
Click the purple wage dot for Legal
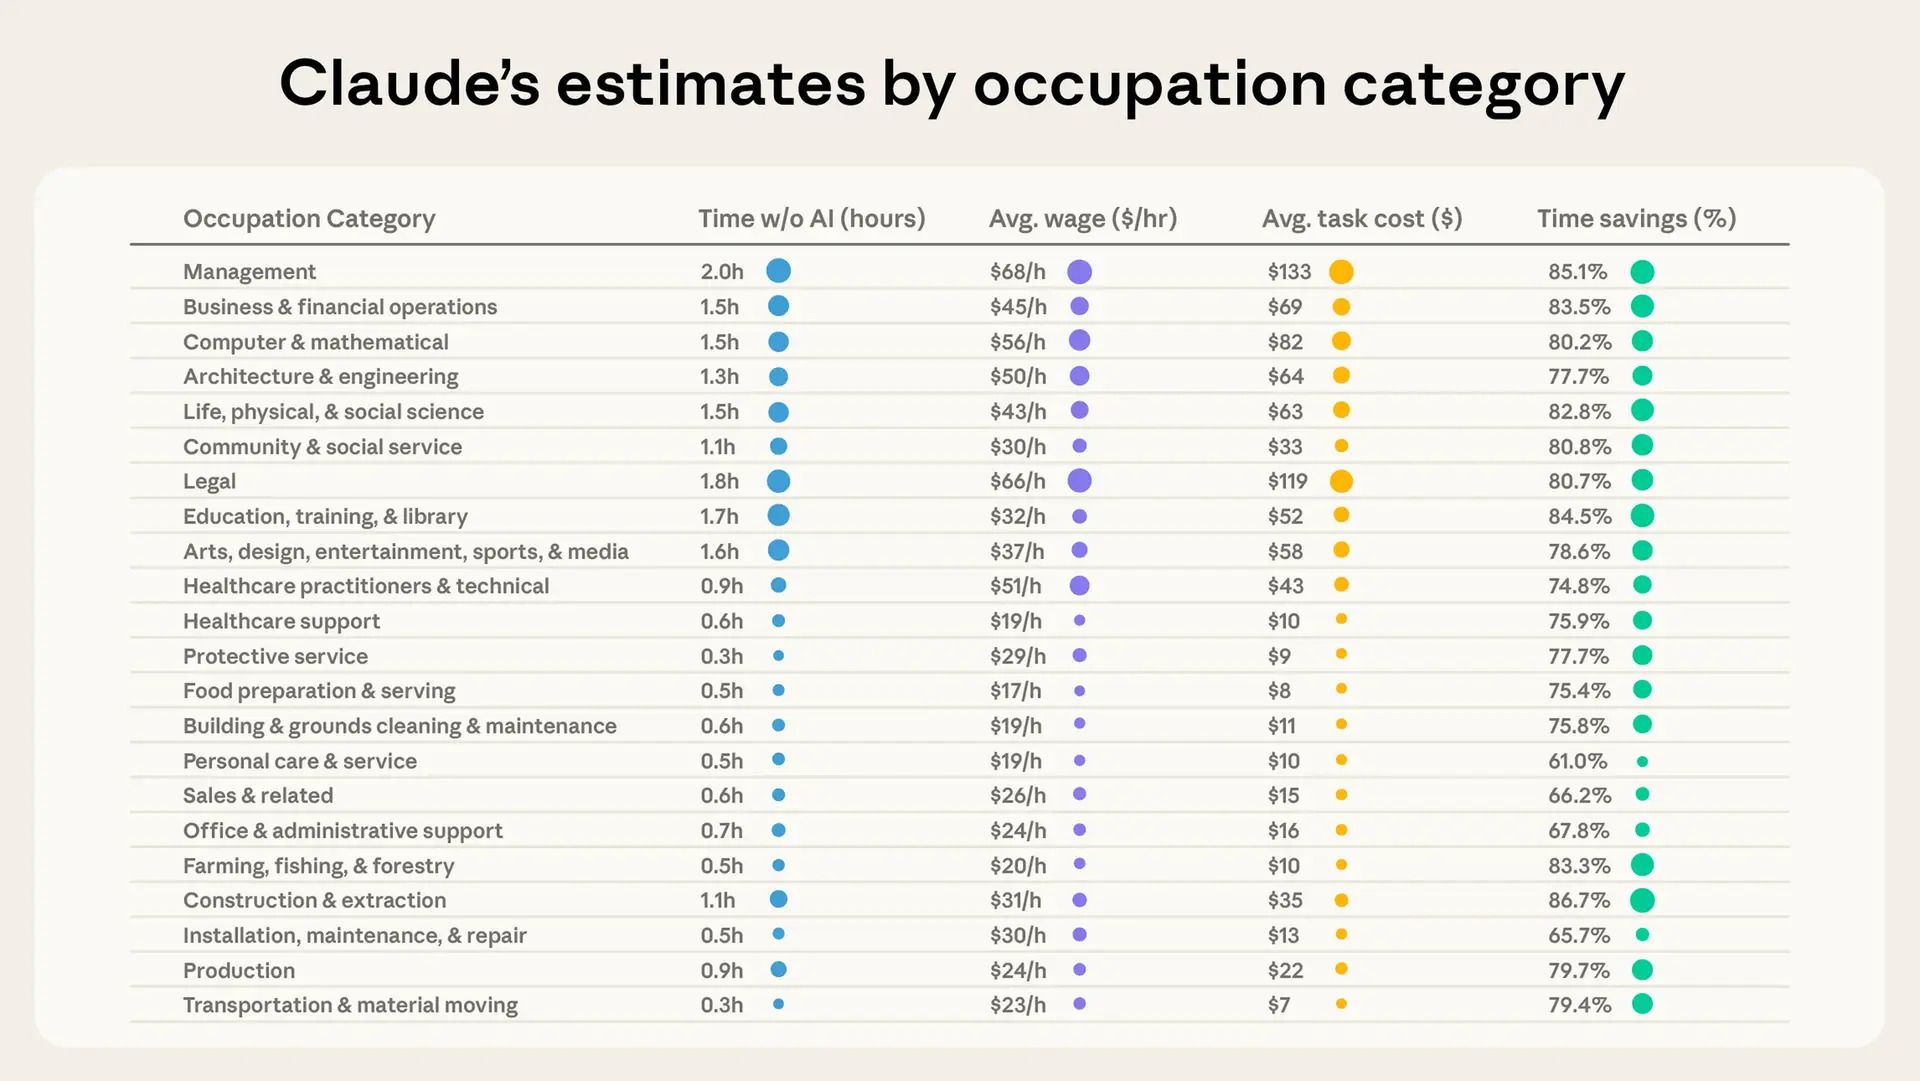pos(1079,481)
